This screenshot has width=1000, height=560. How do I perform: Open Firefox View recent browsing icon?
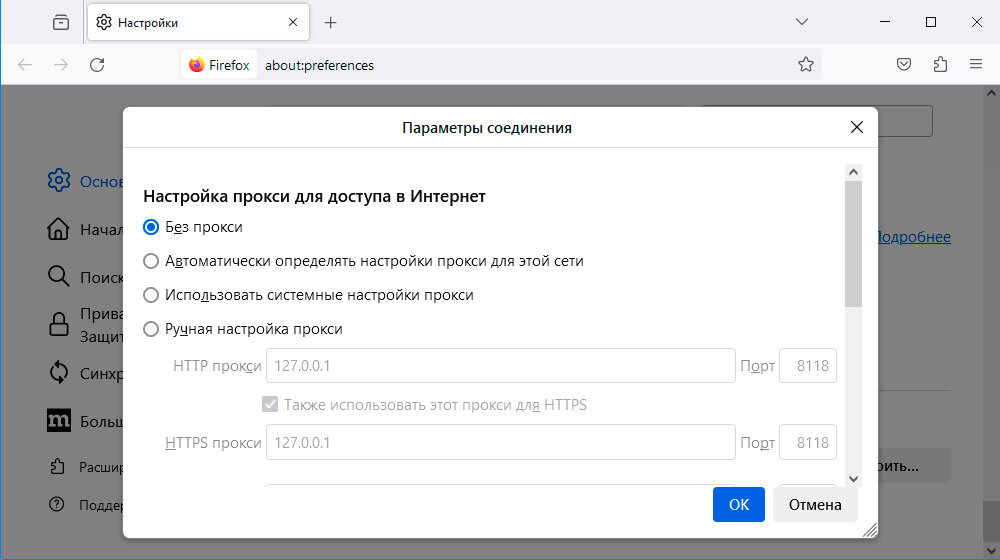tap(61, 22)
